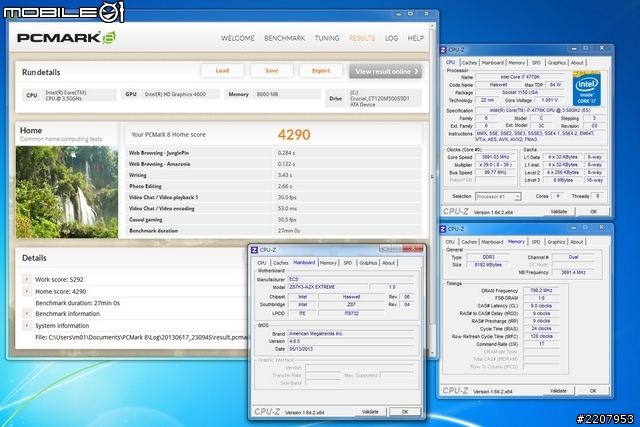Click the Export button in Run details
The height and width of the screenshot is (427, 640).
[x=321, y=71]
